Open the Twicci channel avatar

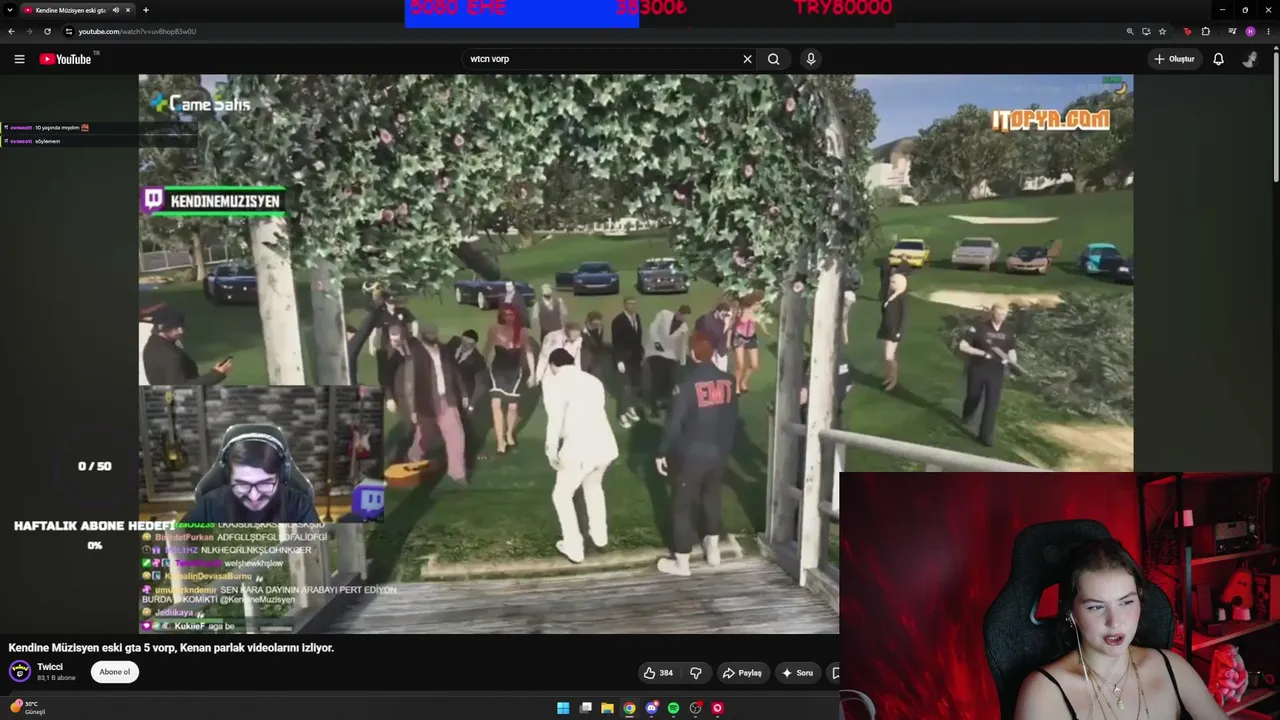(x=19, y=672)
